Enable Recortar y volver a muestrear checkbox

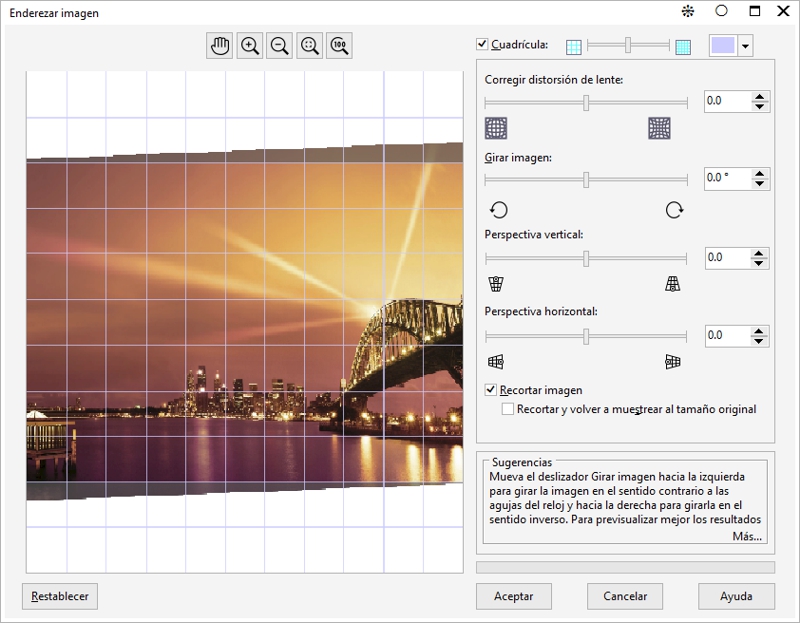(508, 409)
